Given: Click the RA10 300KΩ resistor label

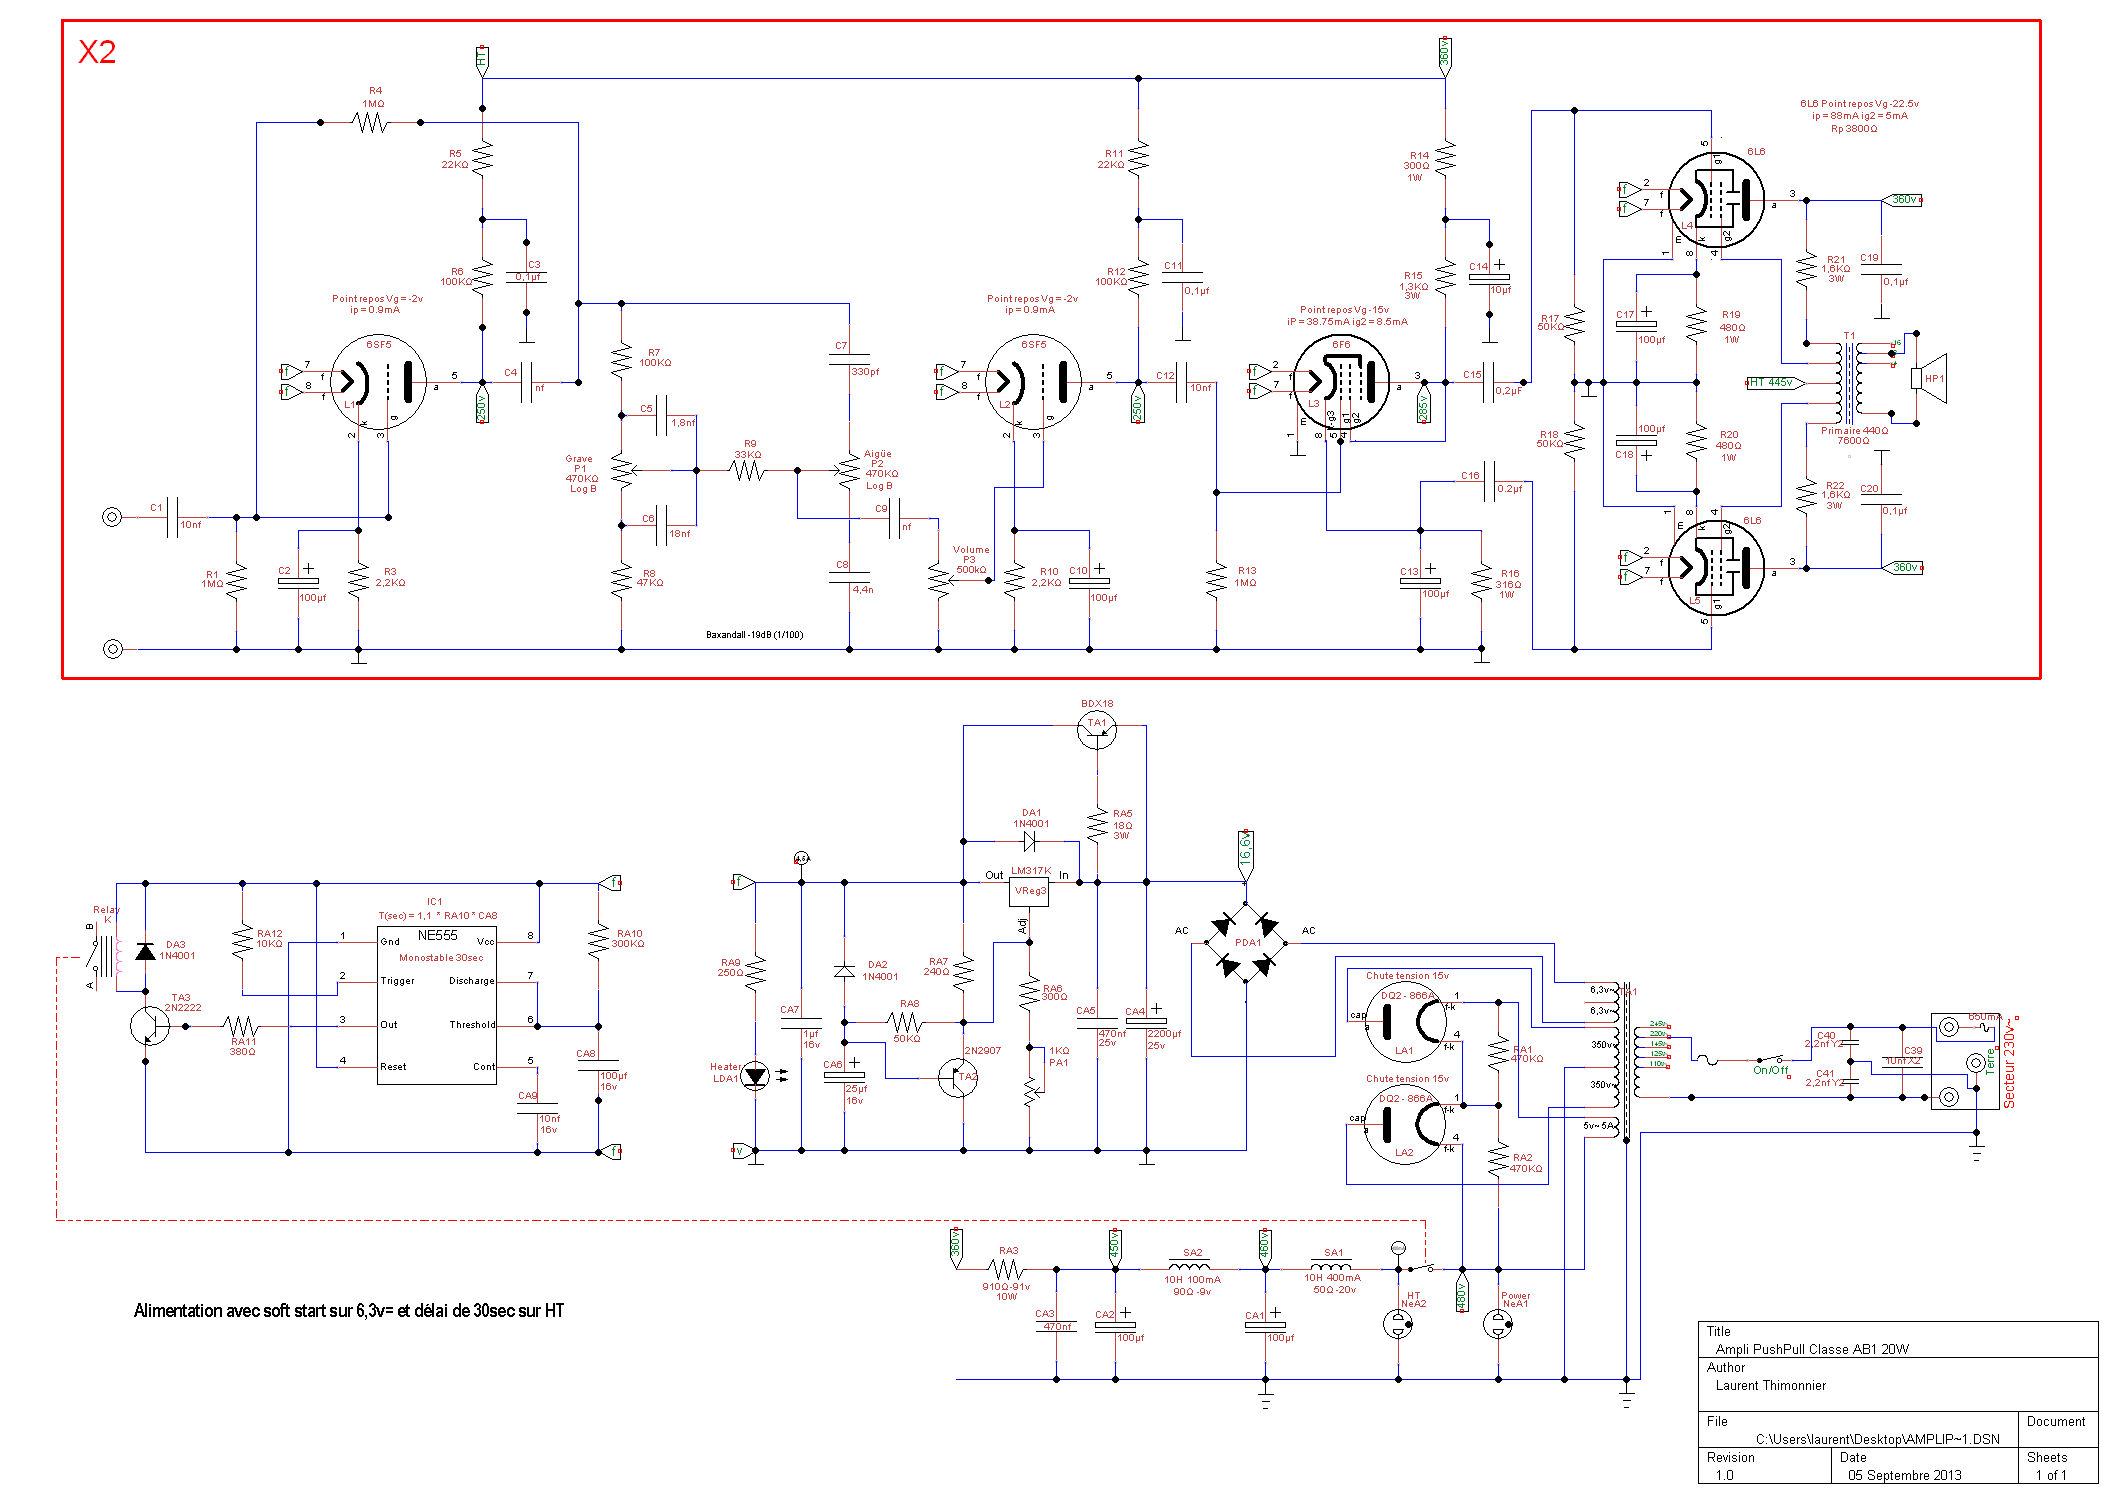Looking at the screenshot, I should 628,939.
